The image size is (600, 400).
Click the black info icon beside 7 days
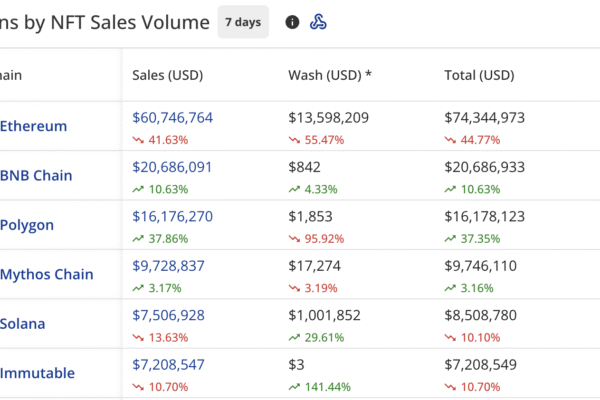[292, 22]
